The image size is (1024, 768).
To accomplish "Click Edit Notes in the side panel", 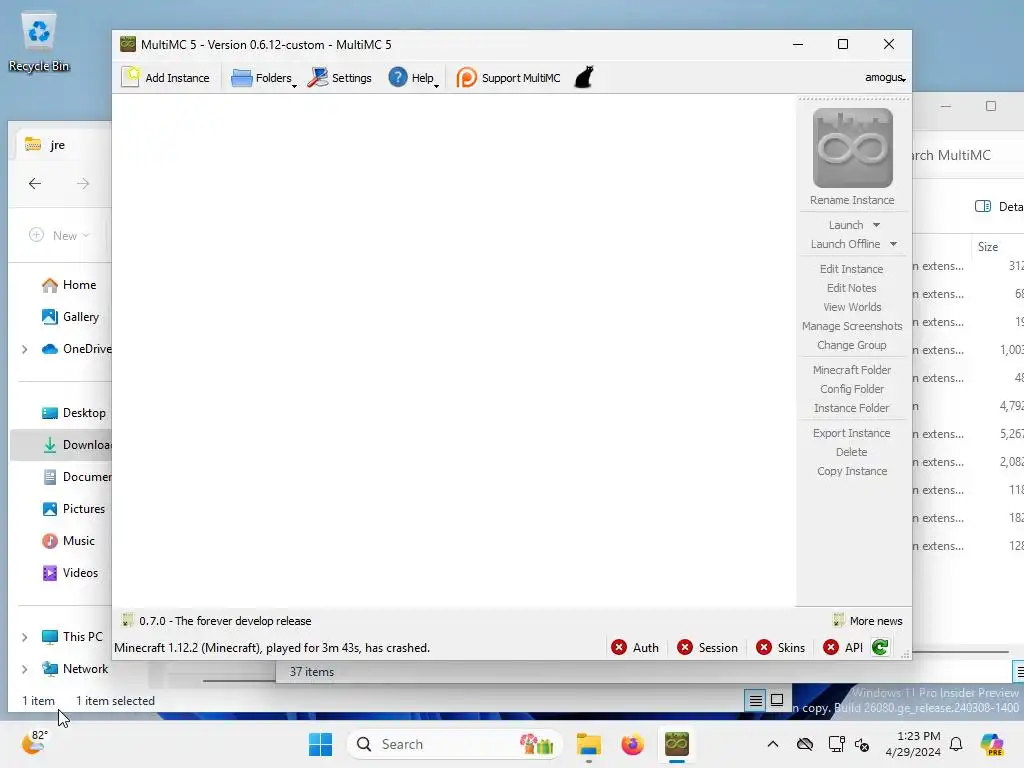I will pyautogui.click(x=852, y=288).
